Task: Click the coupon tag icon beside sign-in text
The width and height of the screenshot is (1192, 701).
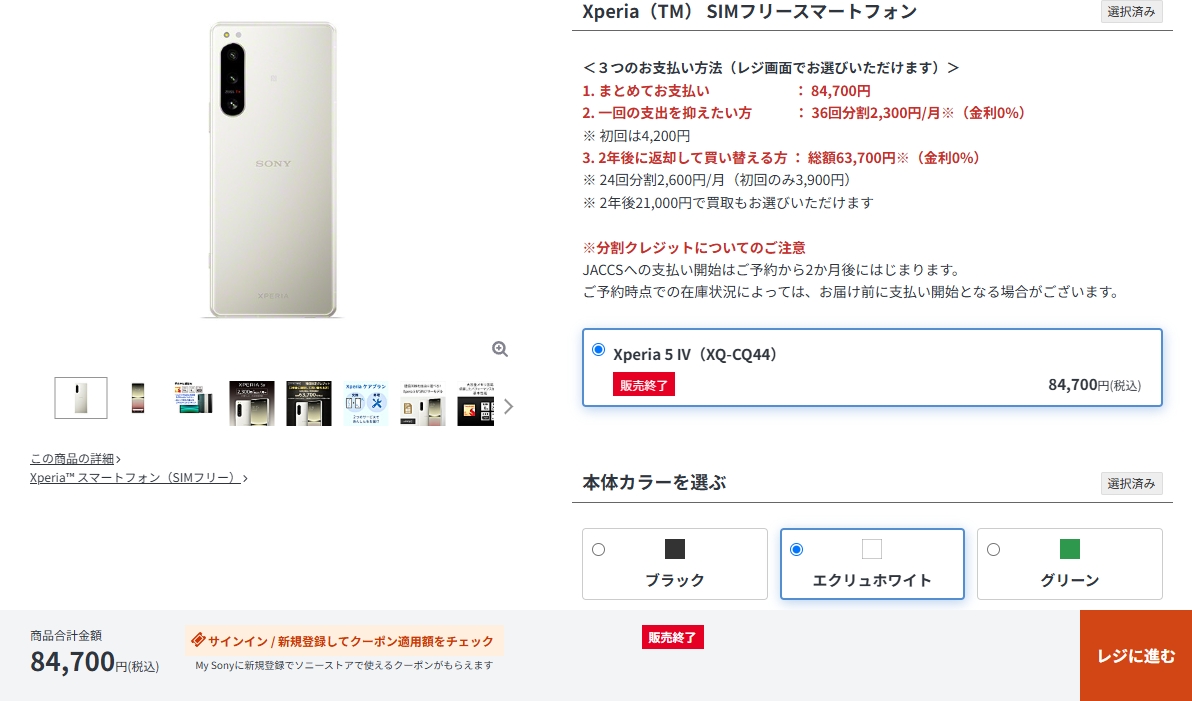Action: [x=198, y=640]
